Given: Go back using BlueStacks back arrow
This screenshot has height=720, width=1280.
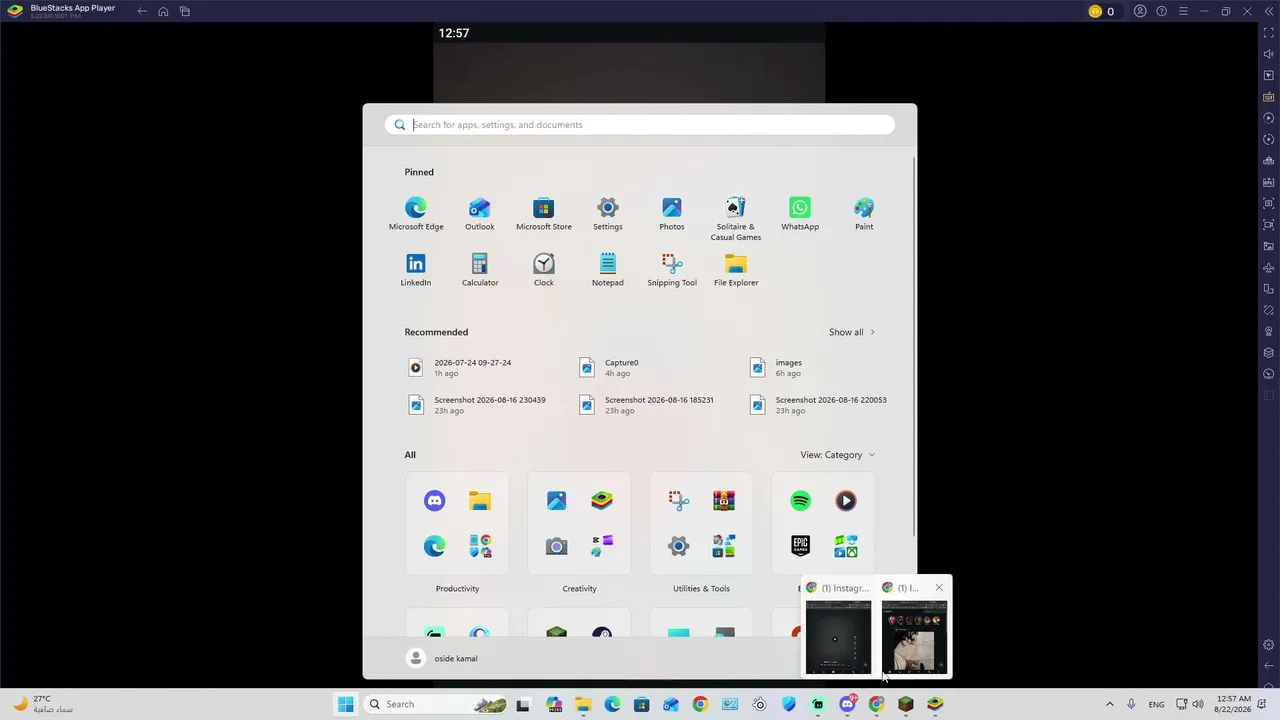Looking at the screenshot, I should [142, 11].
